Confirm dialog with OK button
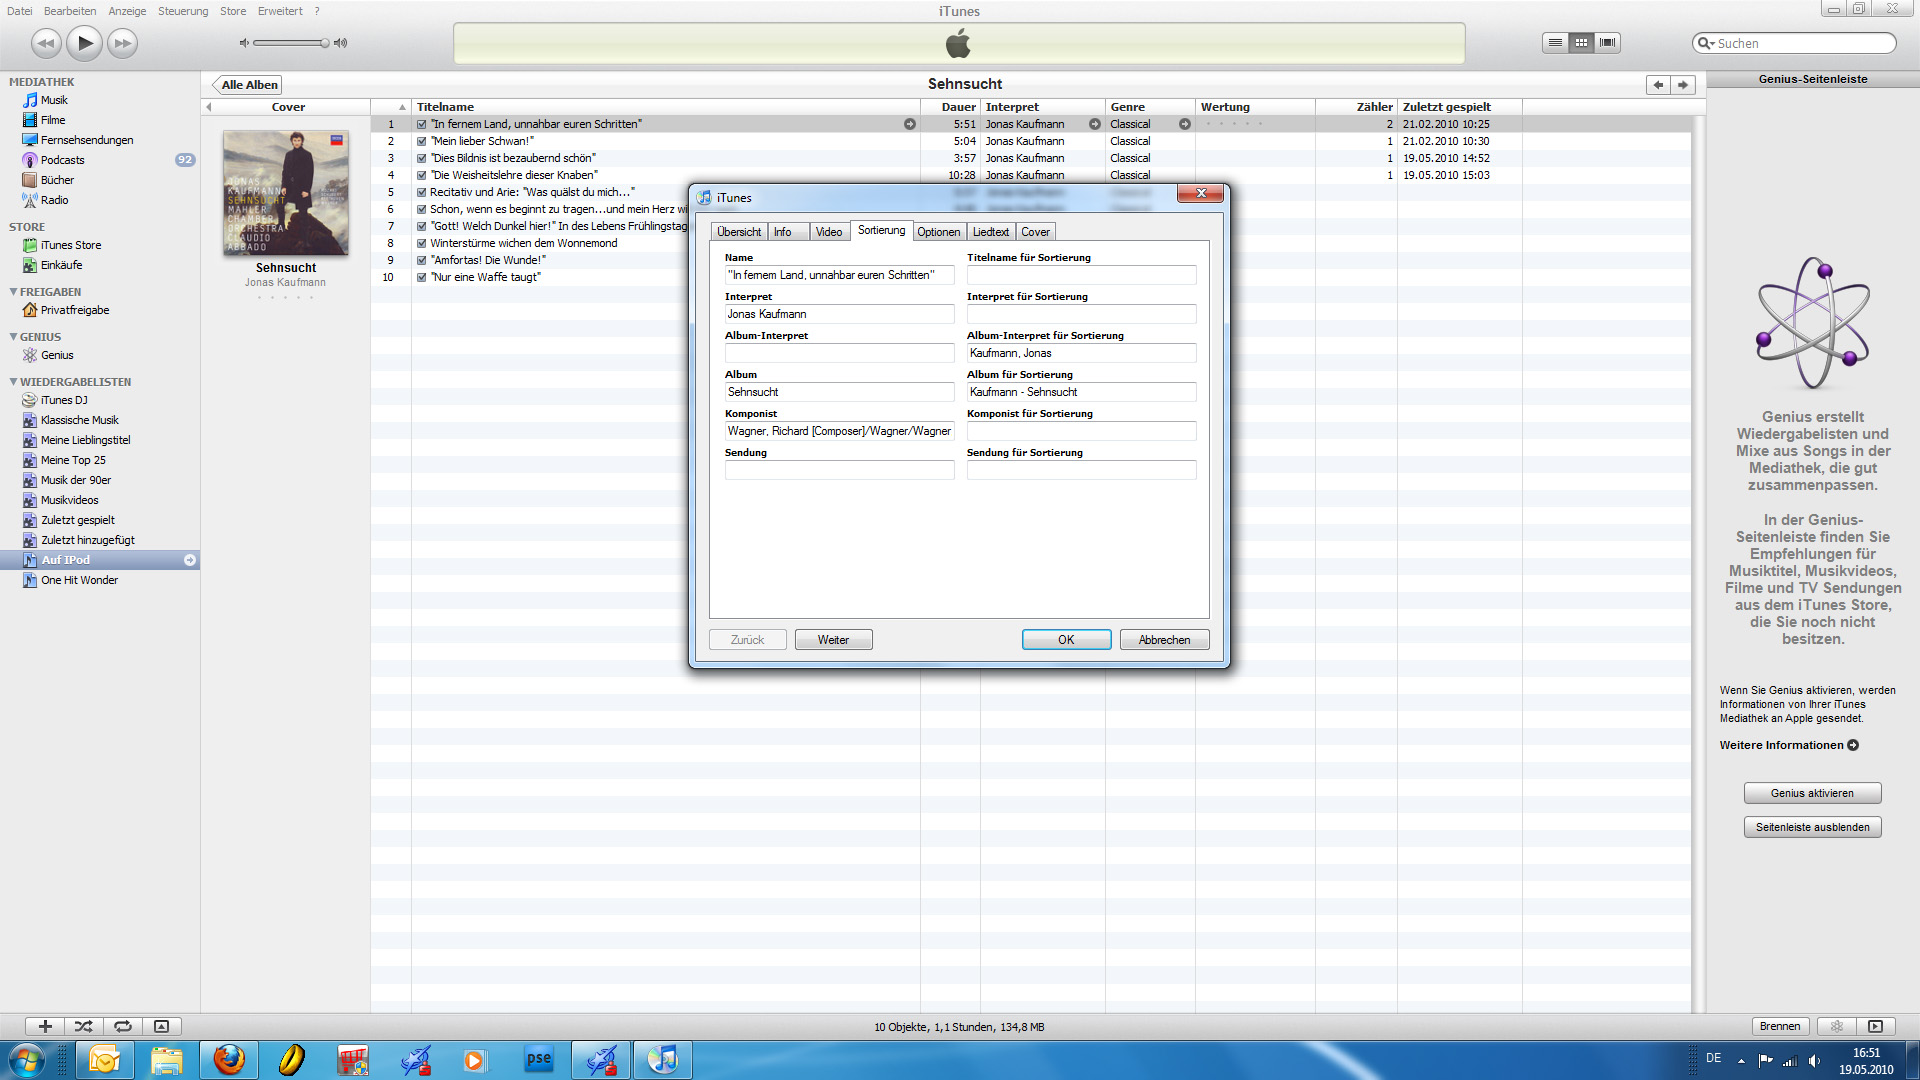This screenshot has width=1920, height=1080. (1066, 640)
